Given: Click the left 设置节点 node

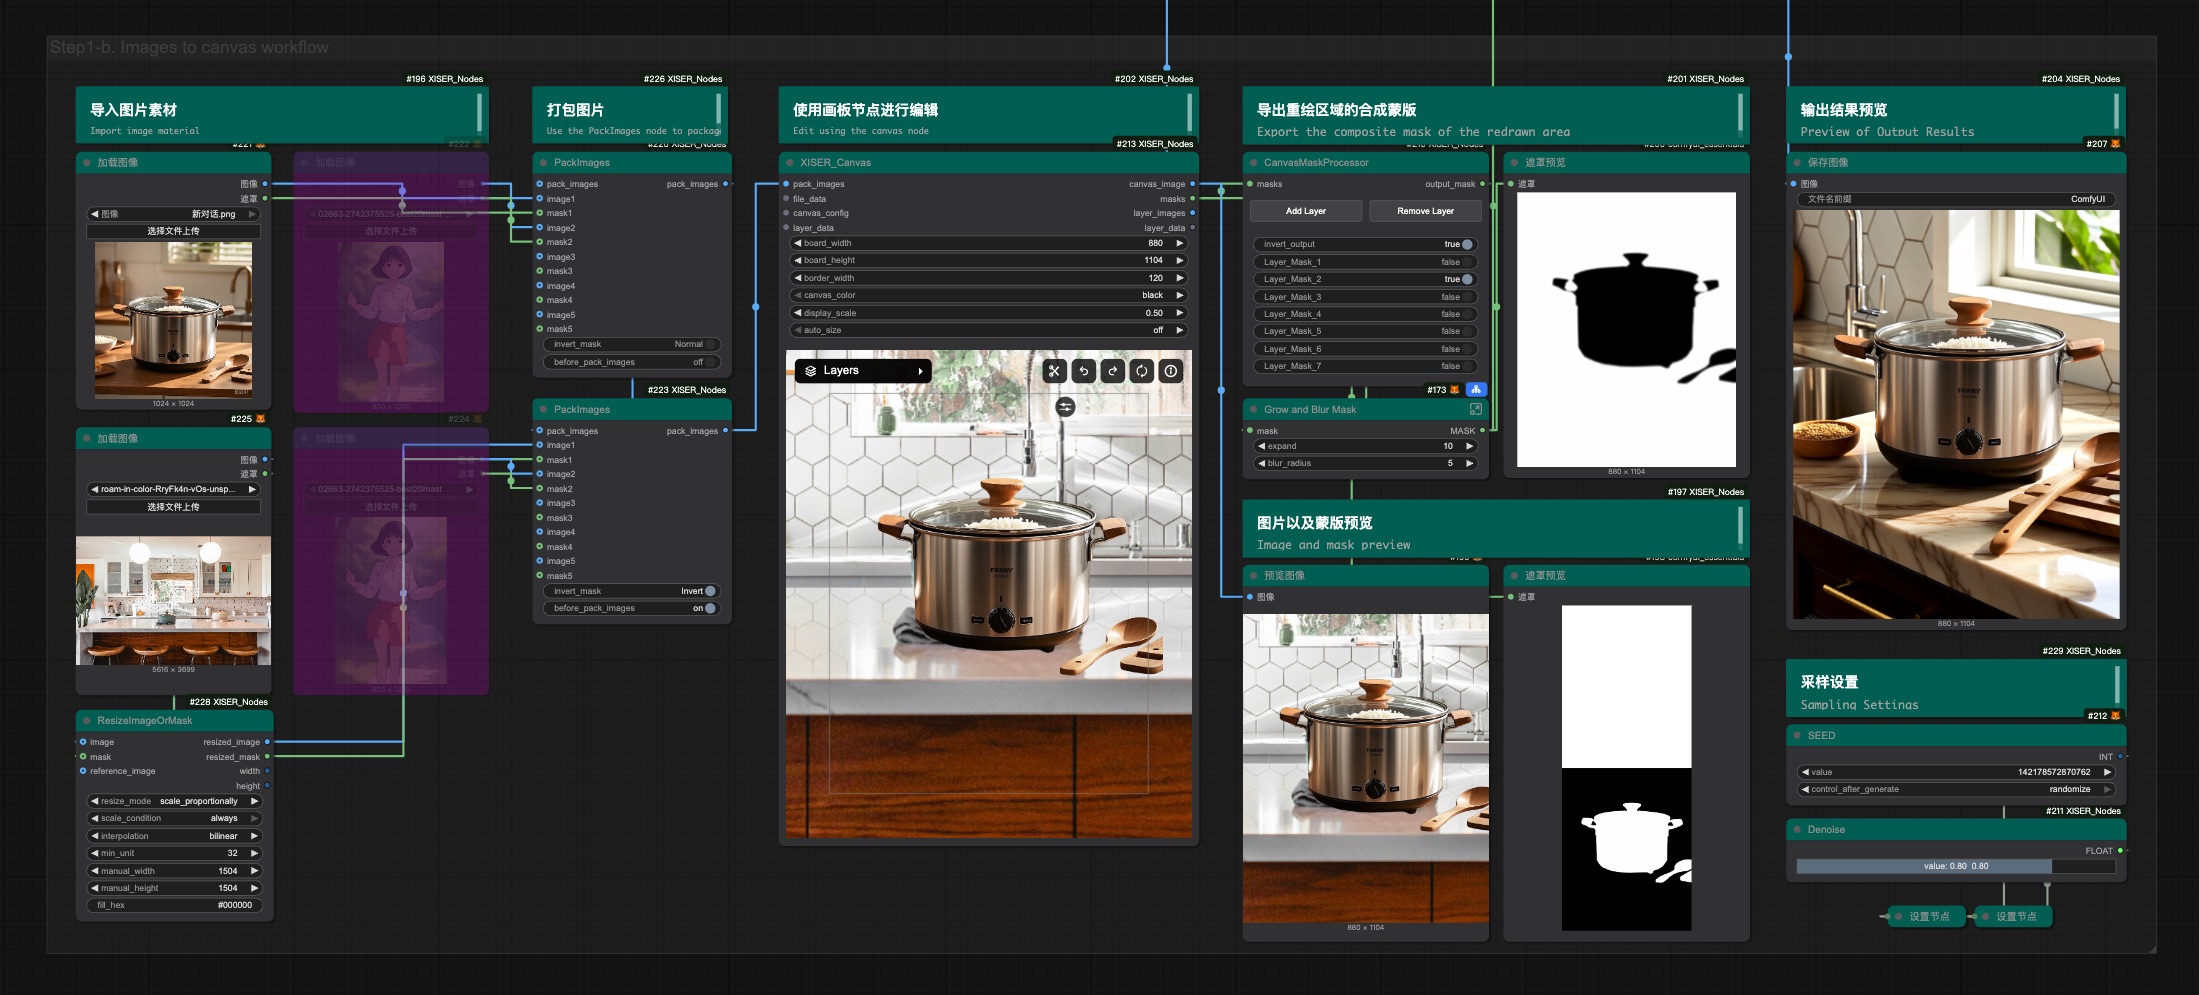Looking at the screenshot, I should (1928, 917).
